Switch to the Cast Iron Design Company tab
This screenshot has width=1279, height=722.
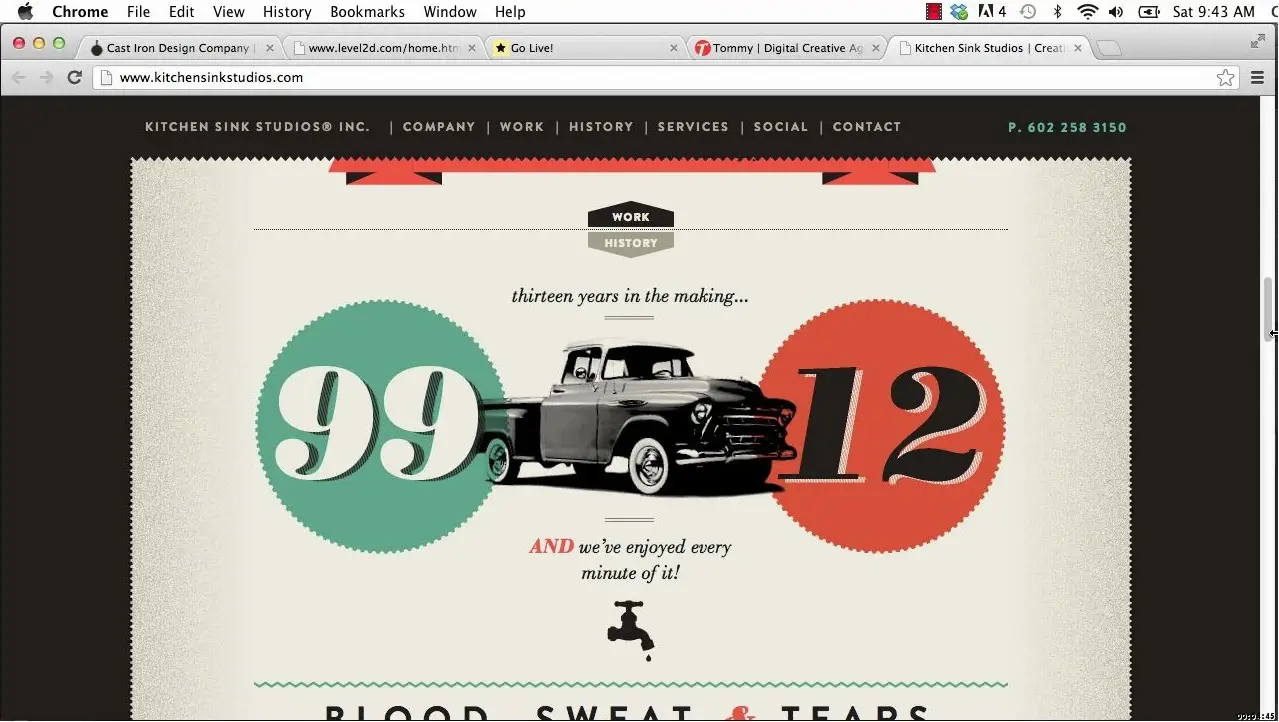coord(180,48)
